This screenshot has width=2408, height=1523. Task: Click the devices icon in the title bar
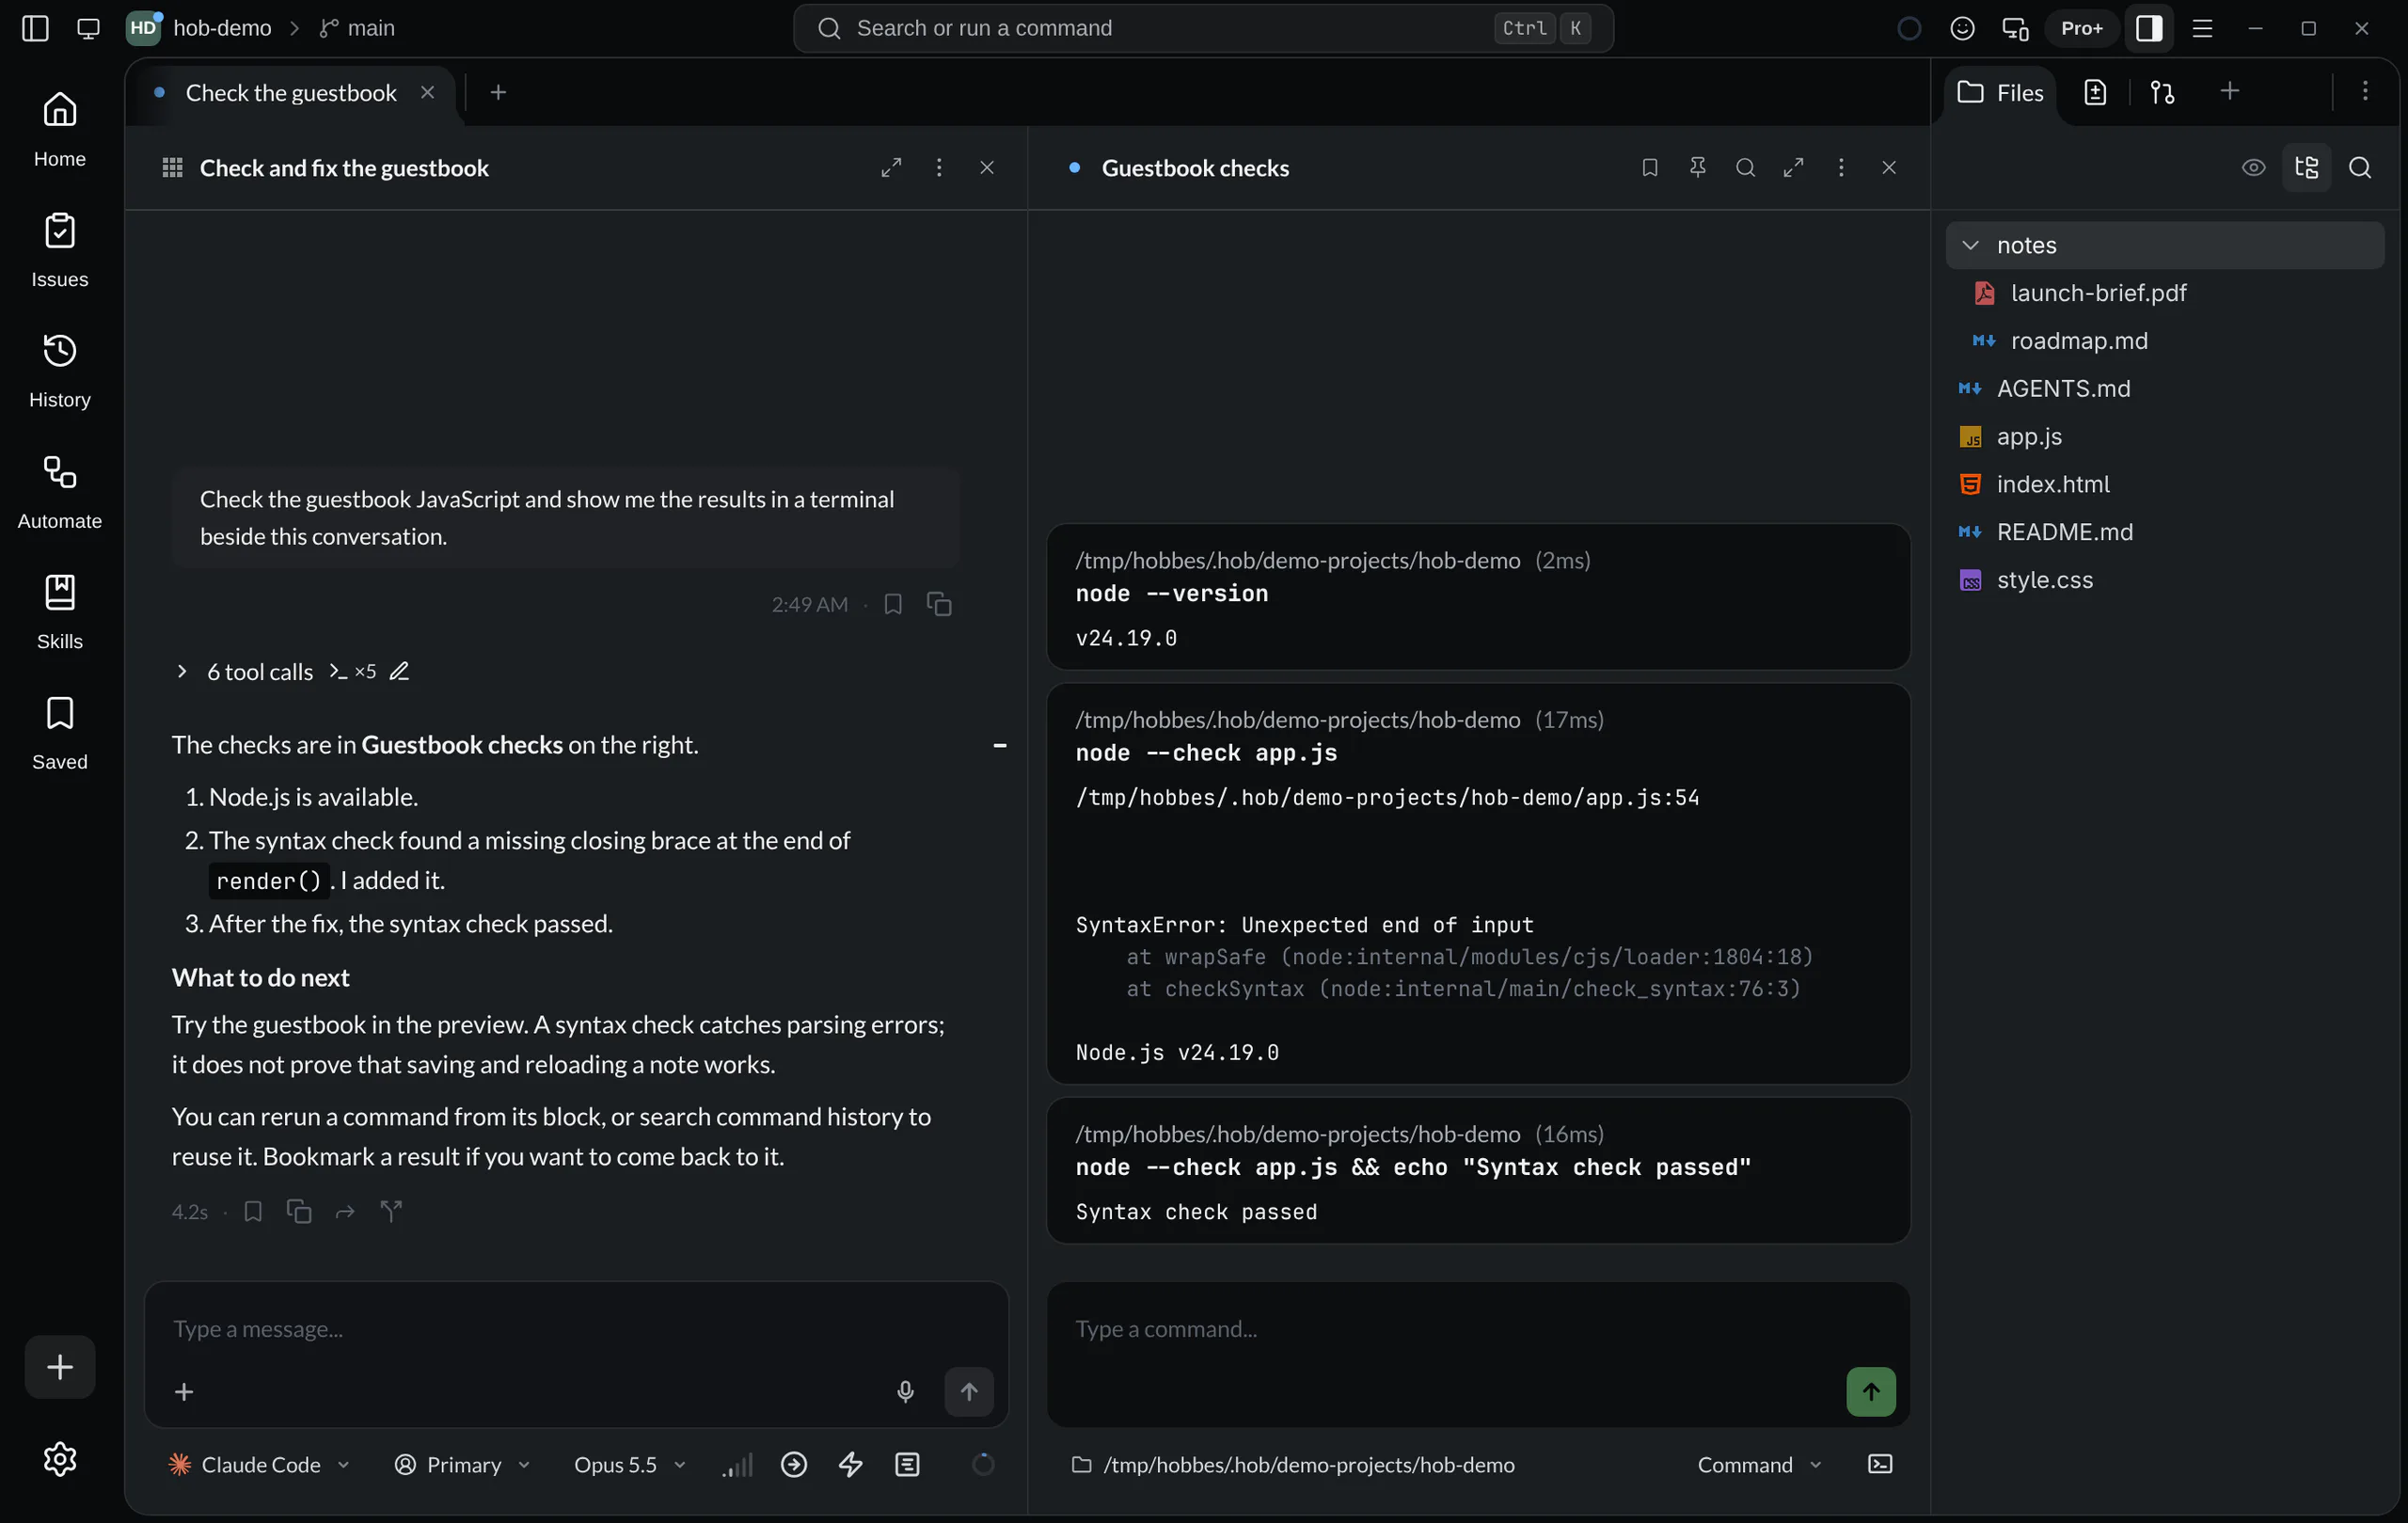point(2015,28)
